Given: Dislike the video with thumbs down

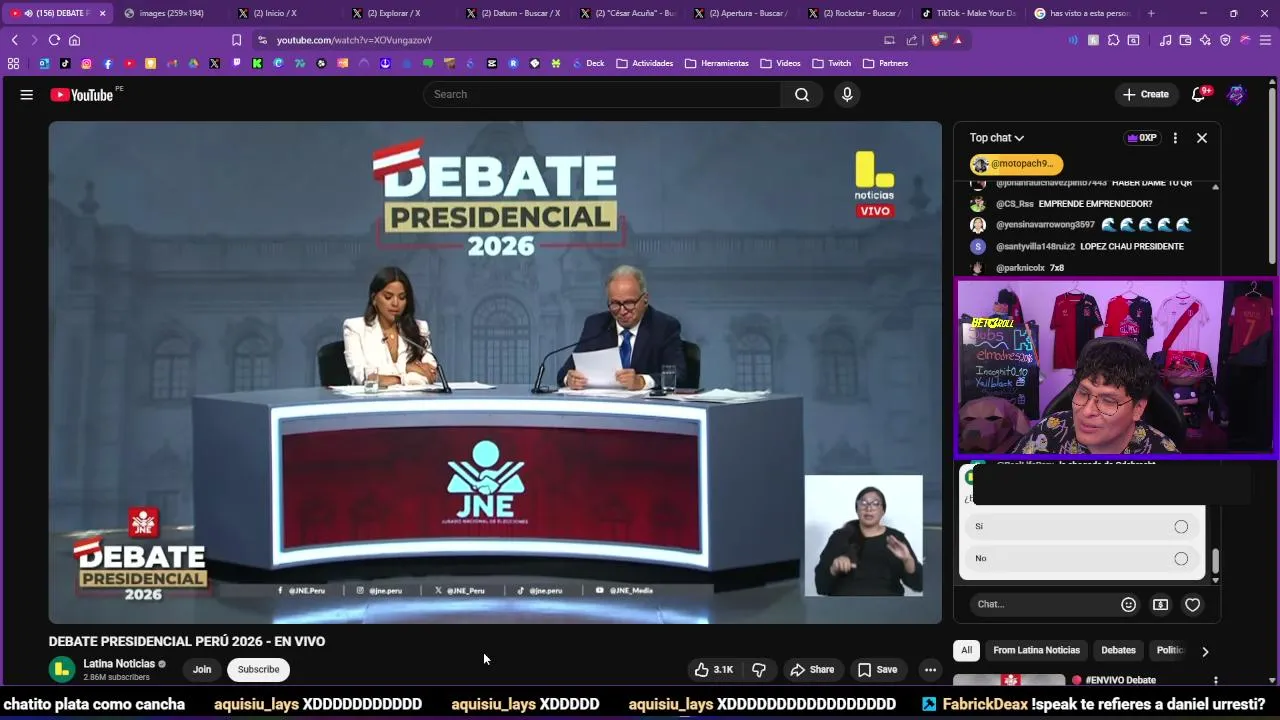Looking at the screenshot, I should pos(759,670).
